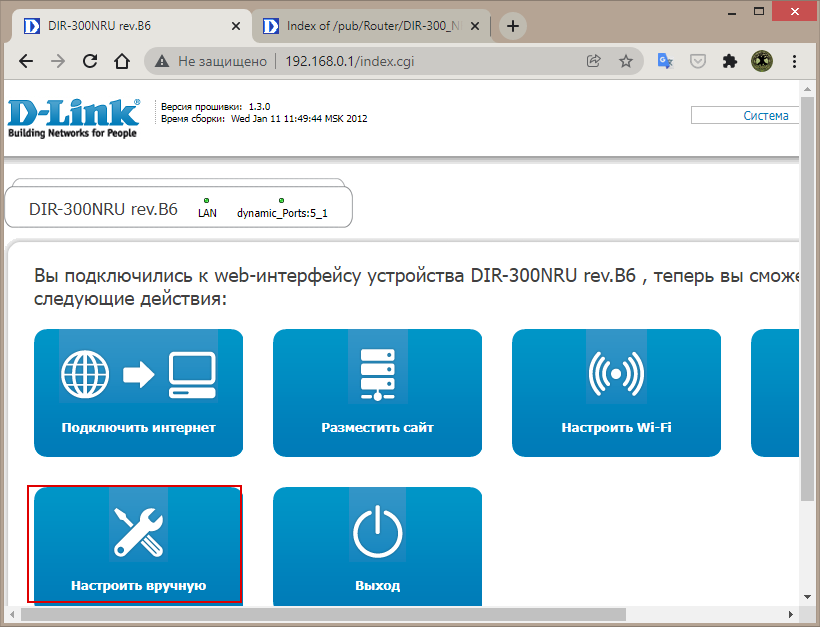Image resolution: width=820 pixels, height=627 pixels.
Task: Maximize the browser window
Action: pyautogui.click(x=759, y=11)
